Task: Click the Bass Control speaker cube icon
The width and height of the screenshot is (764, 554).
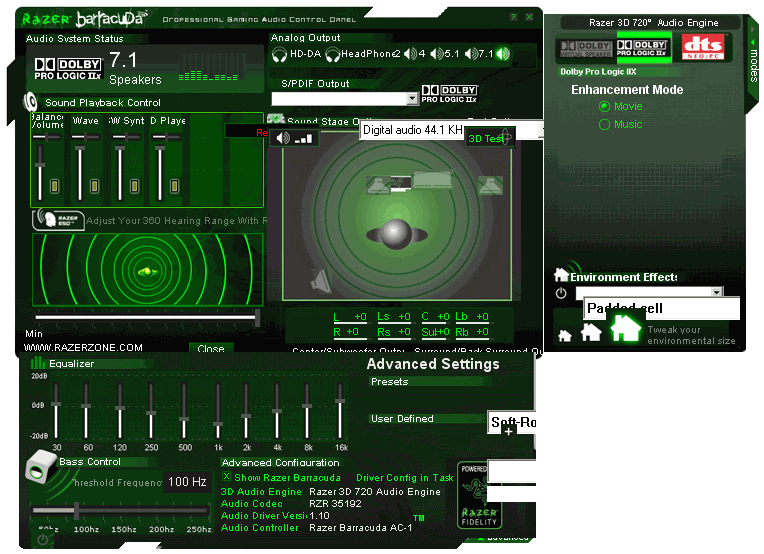Action: tap(41, 466)
